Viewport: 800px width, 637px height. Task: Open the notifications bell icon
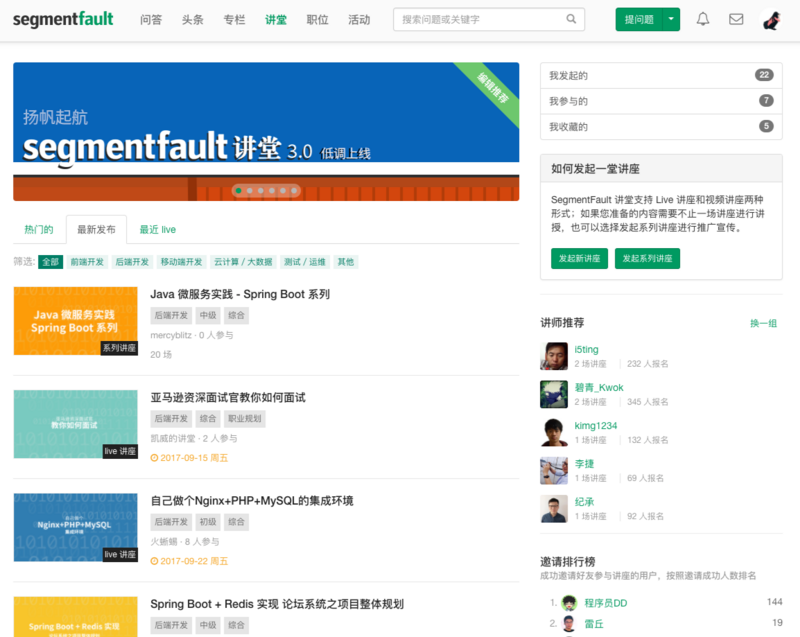703,19
